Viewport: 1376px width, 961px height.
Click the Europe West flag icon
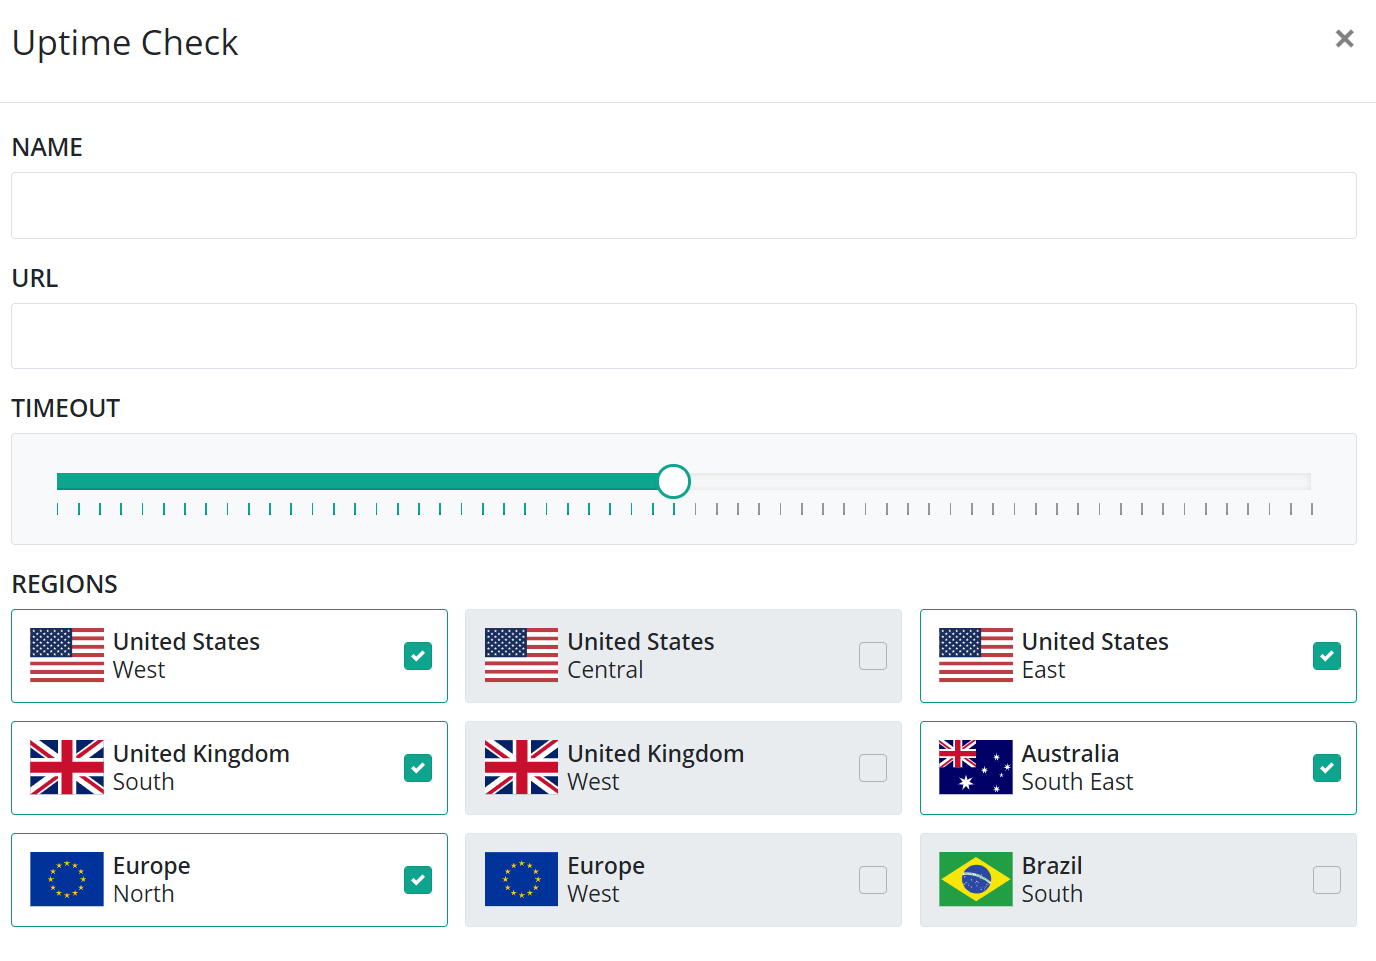[520, 880]
